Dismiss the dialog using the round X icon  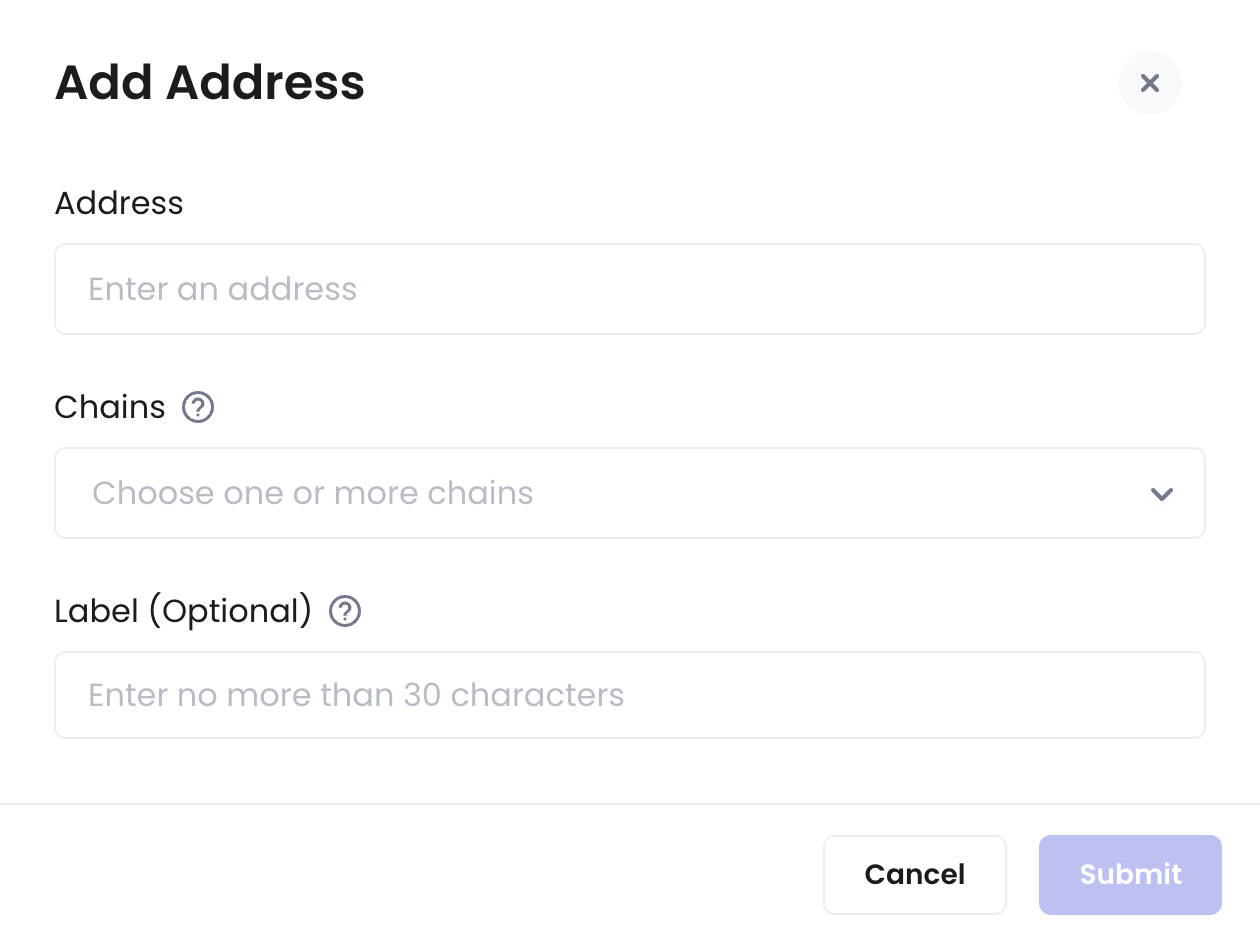coord(1150,83)
